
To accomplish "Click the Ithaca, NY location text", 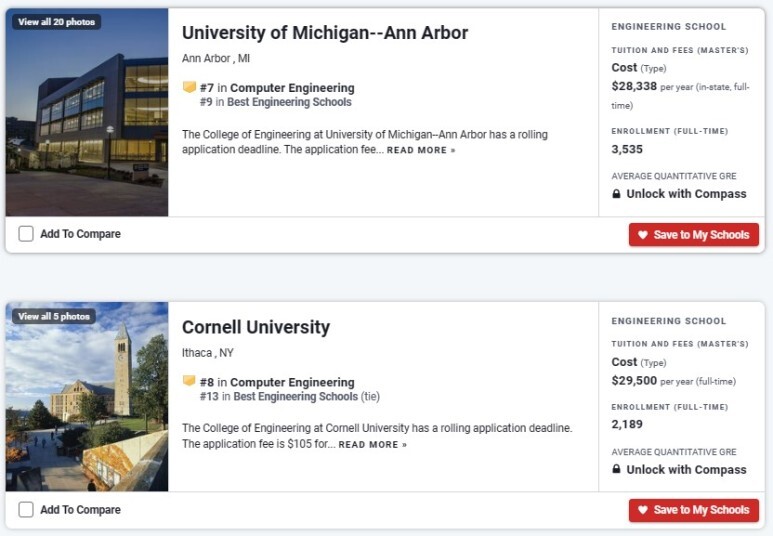I will (208, 353).
